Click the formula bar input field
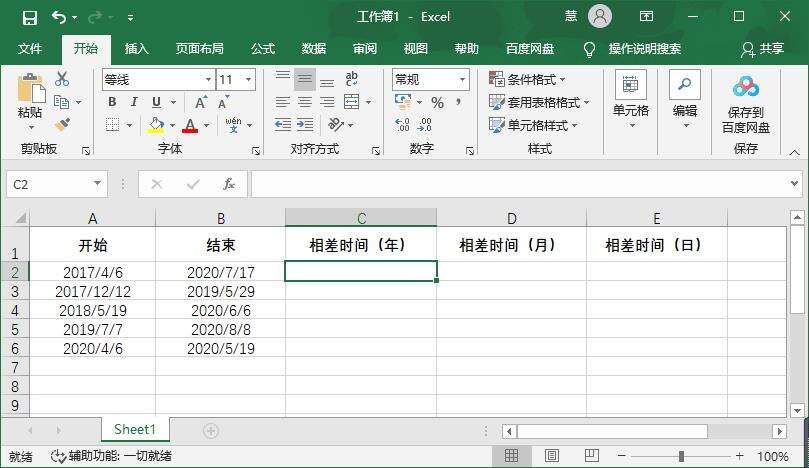 coord(519,184)
